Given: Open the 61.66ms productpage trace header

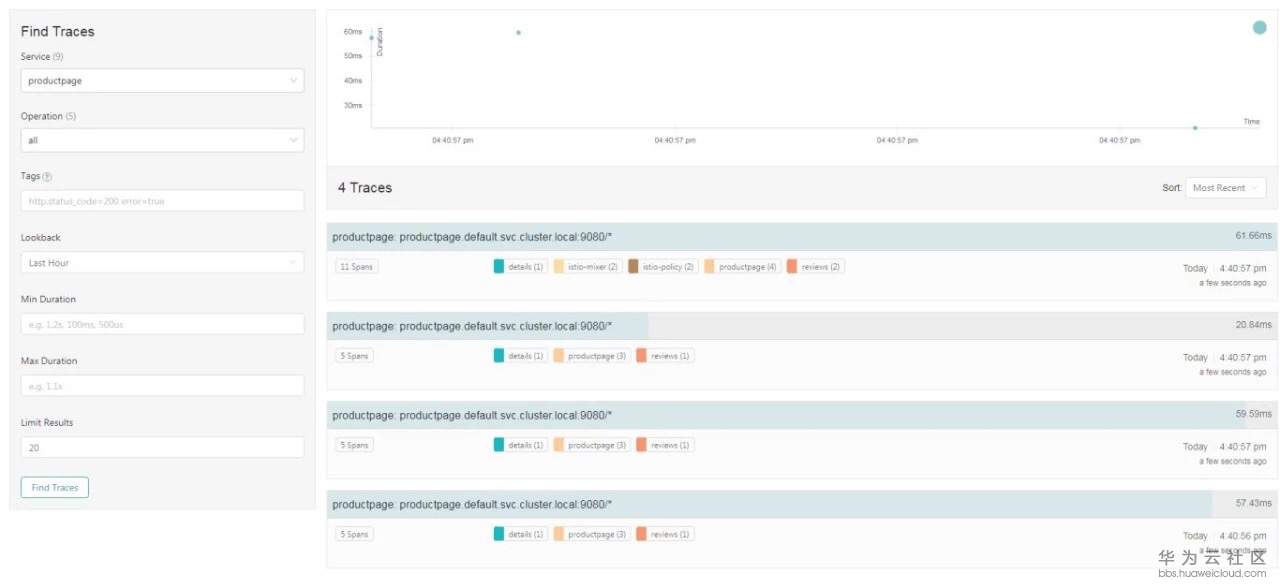Looking at the screenshot, I should coord(802,236).
